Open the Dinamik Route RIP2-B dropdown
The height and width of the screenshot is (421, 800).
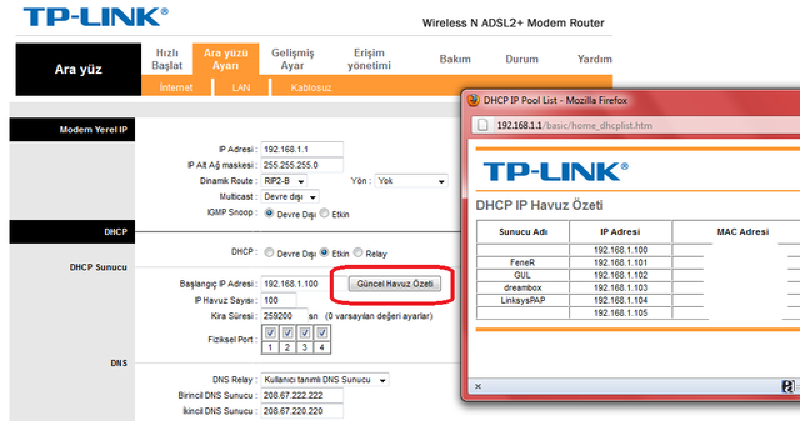click(284, 181)
